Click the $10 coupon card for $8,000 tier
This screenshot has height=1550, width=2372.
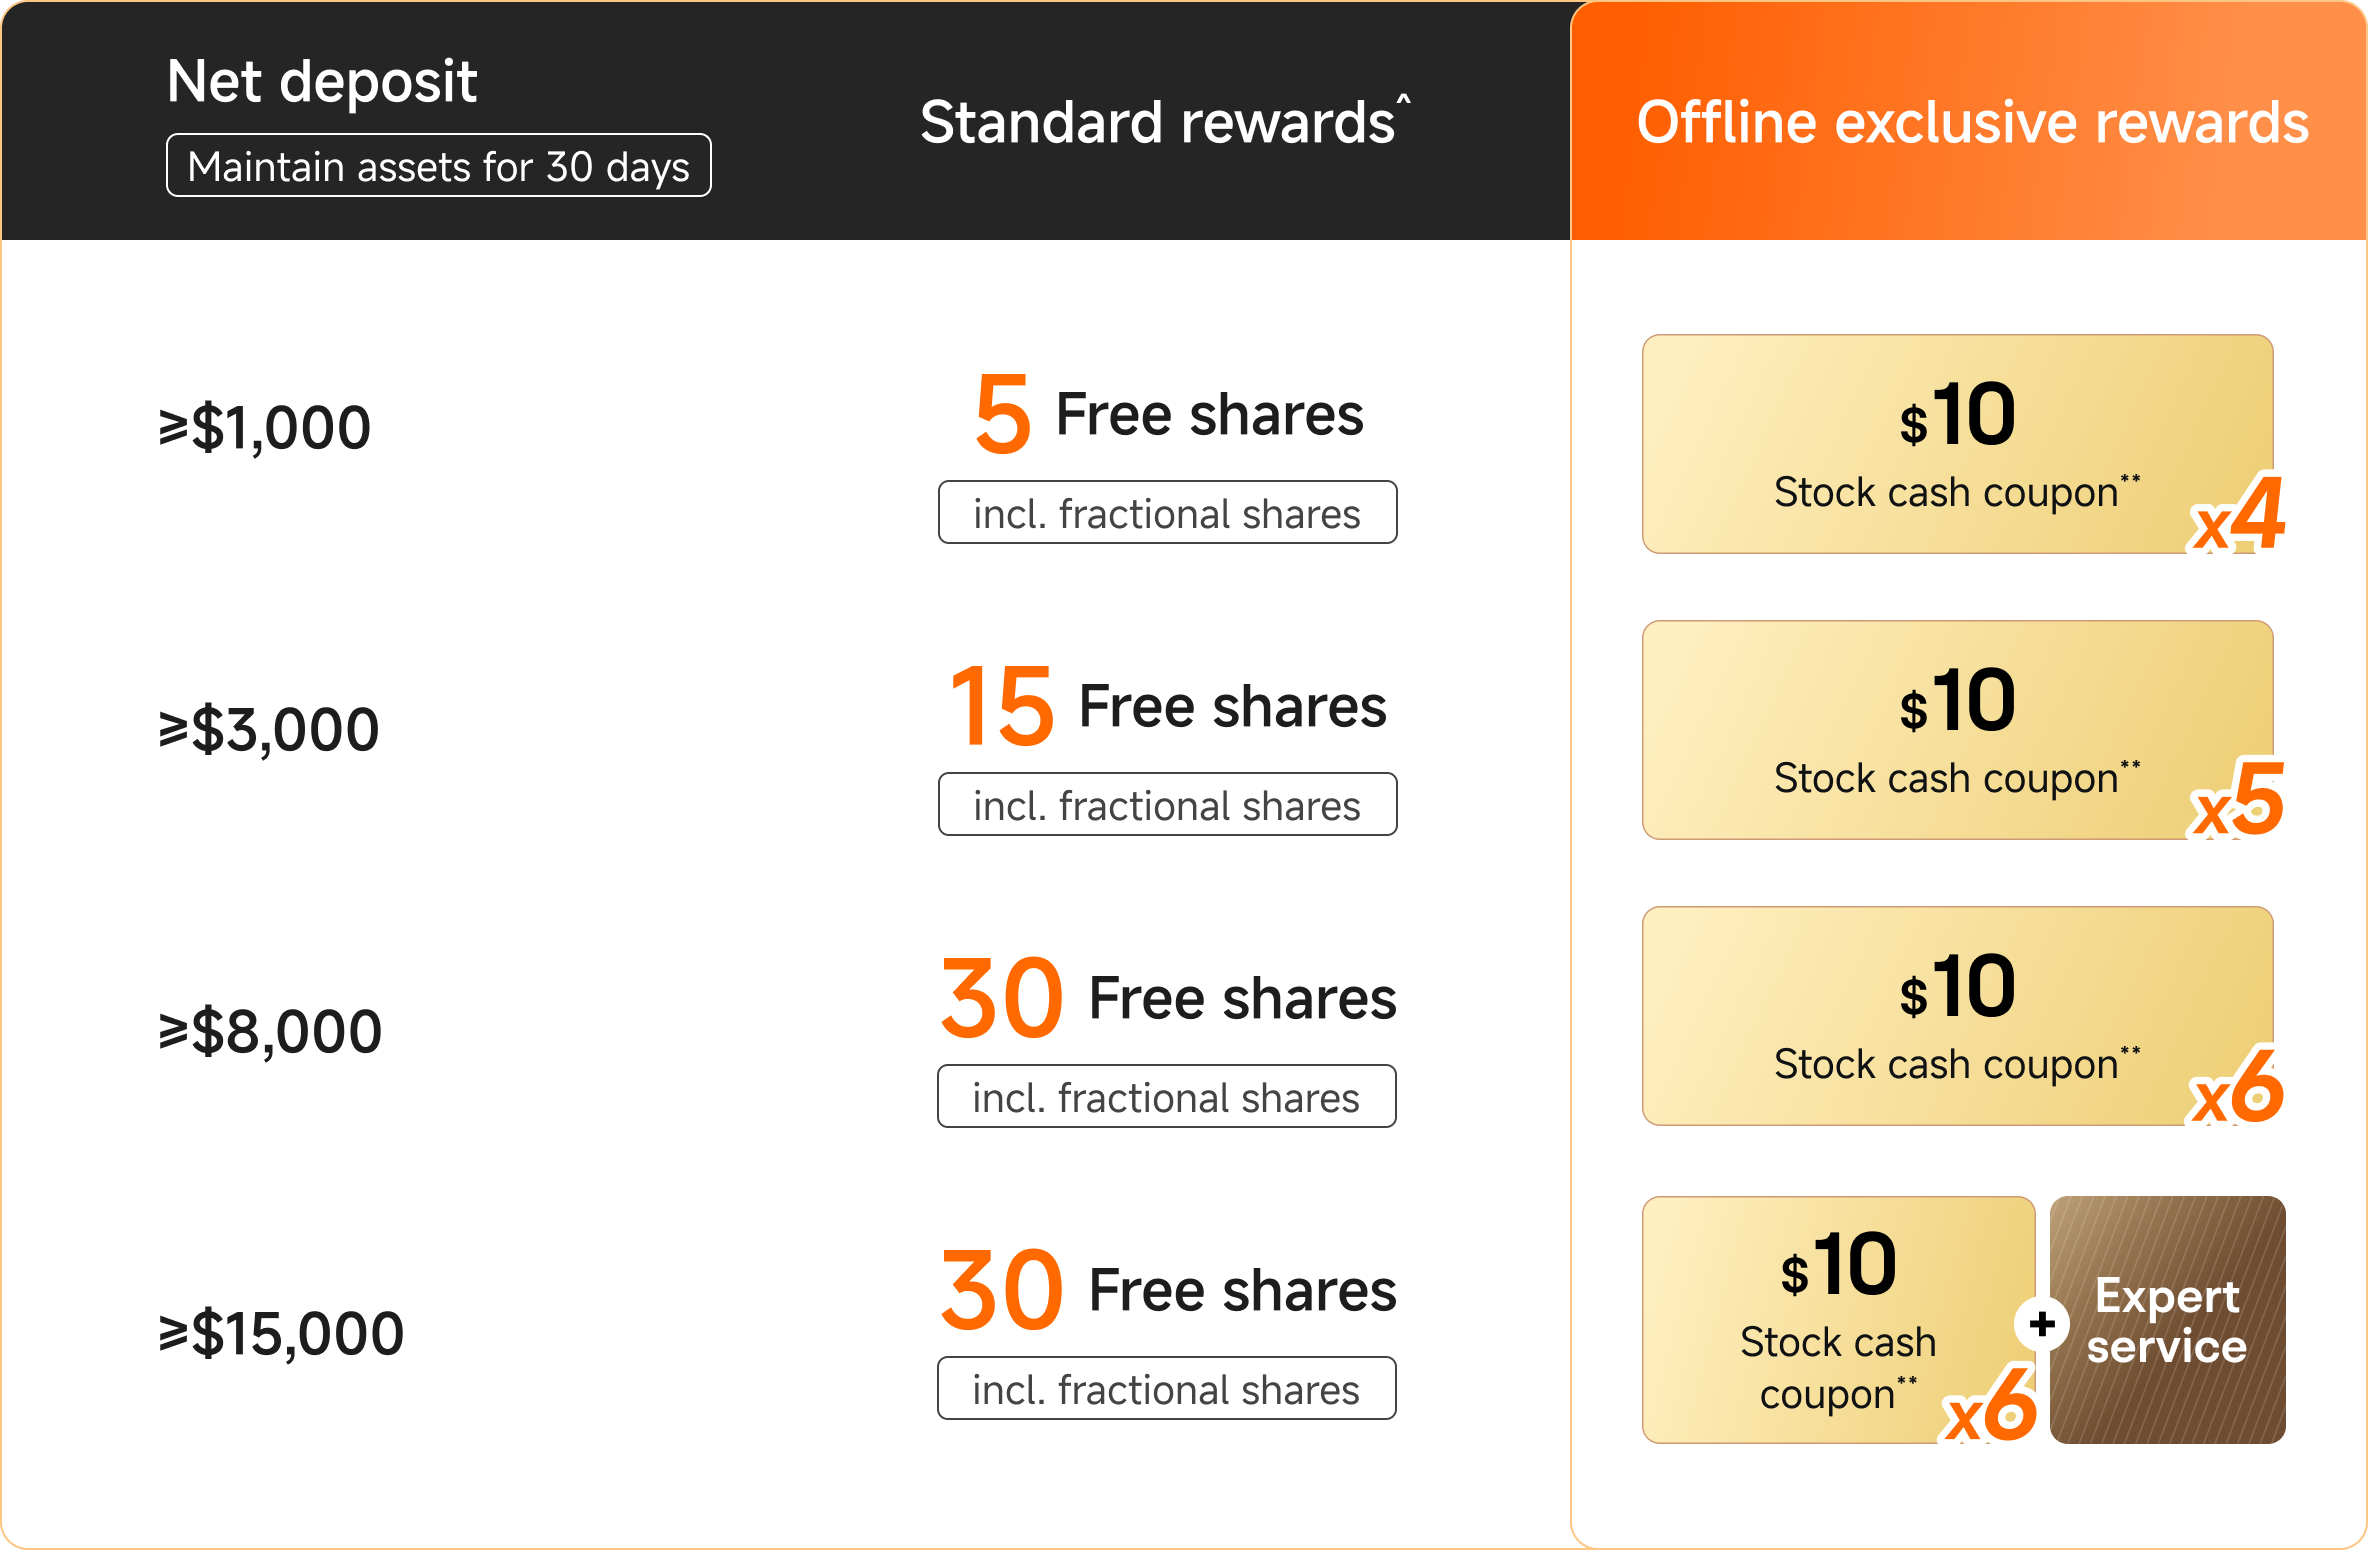coord(1956,1015)
